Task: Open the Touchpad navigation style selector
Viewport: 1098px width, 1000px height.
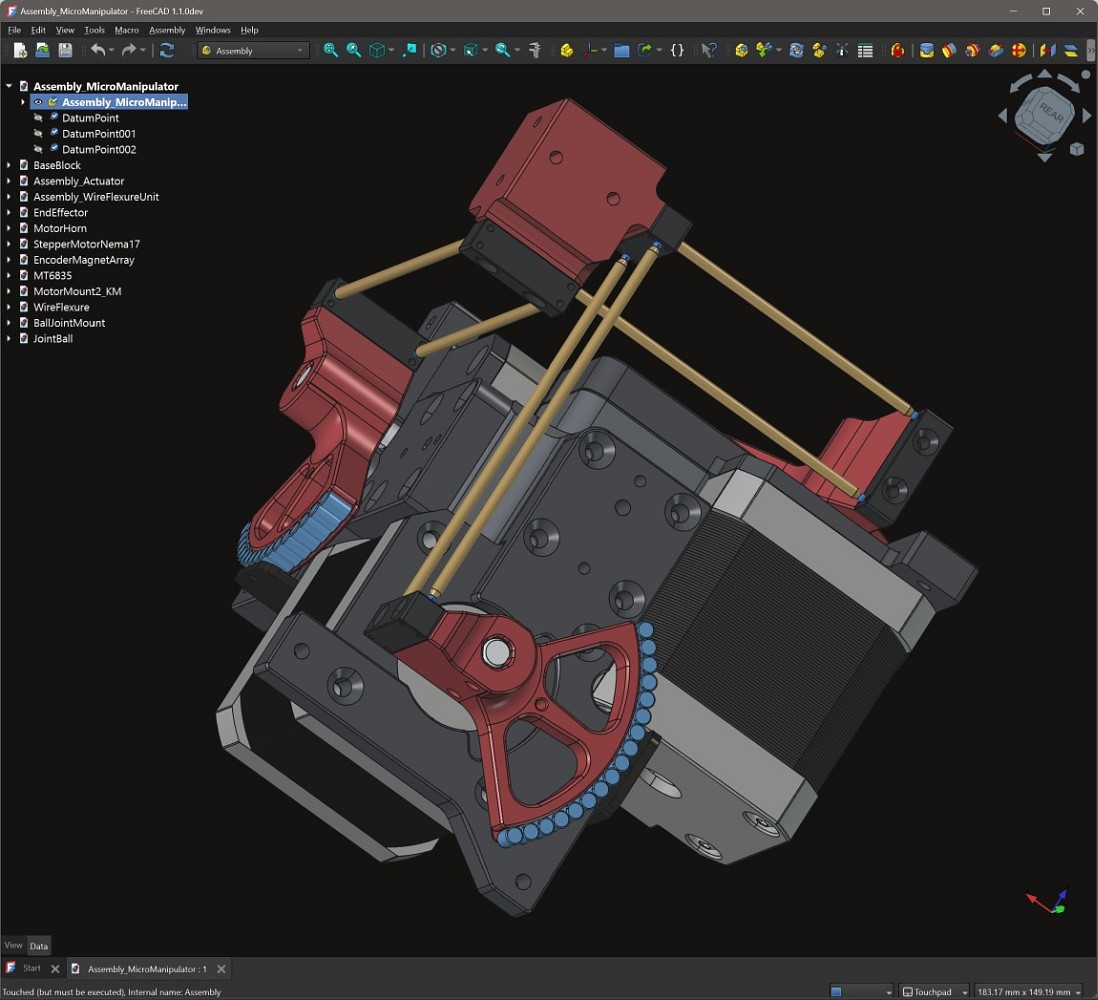Action: point(935,992)
